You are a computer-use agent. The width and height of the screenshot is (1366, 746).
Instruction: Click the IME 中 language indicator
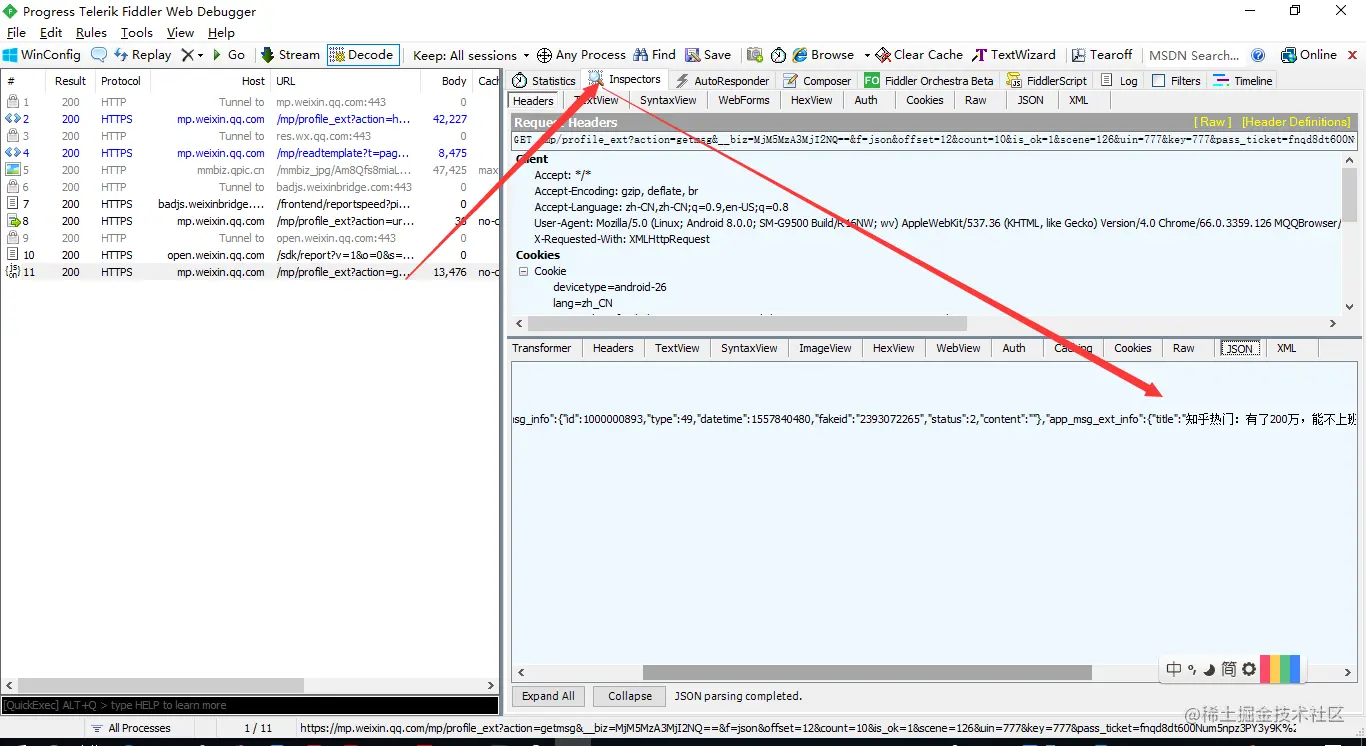(x=1174, y=669)
